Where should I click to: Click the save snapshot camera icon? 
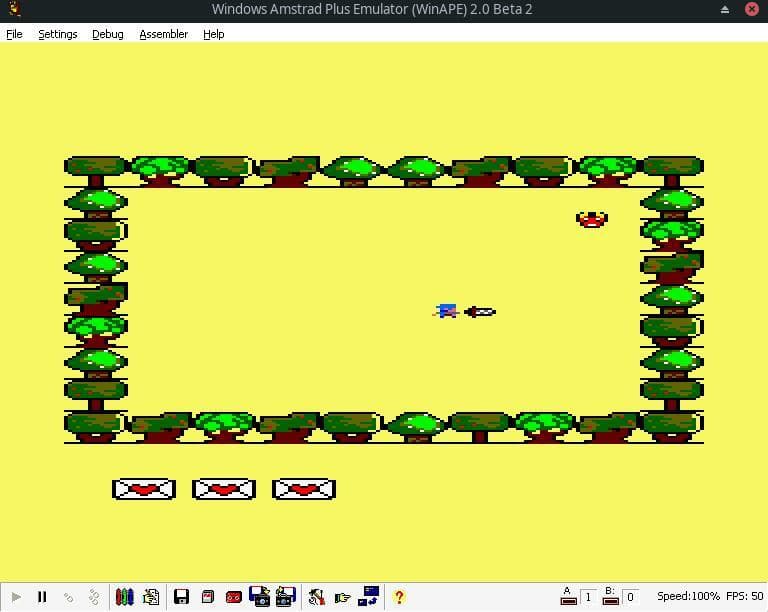tap(259, 596)
